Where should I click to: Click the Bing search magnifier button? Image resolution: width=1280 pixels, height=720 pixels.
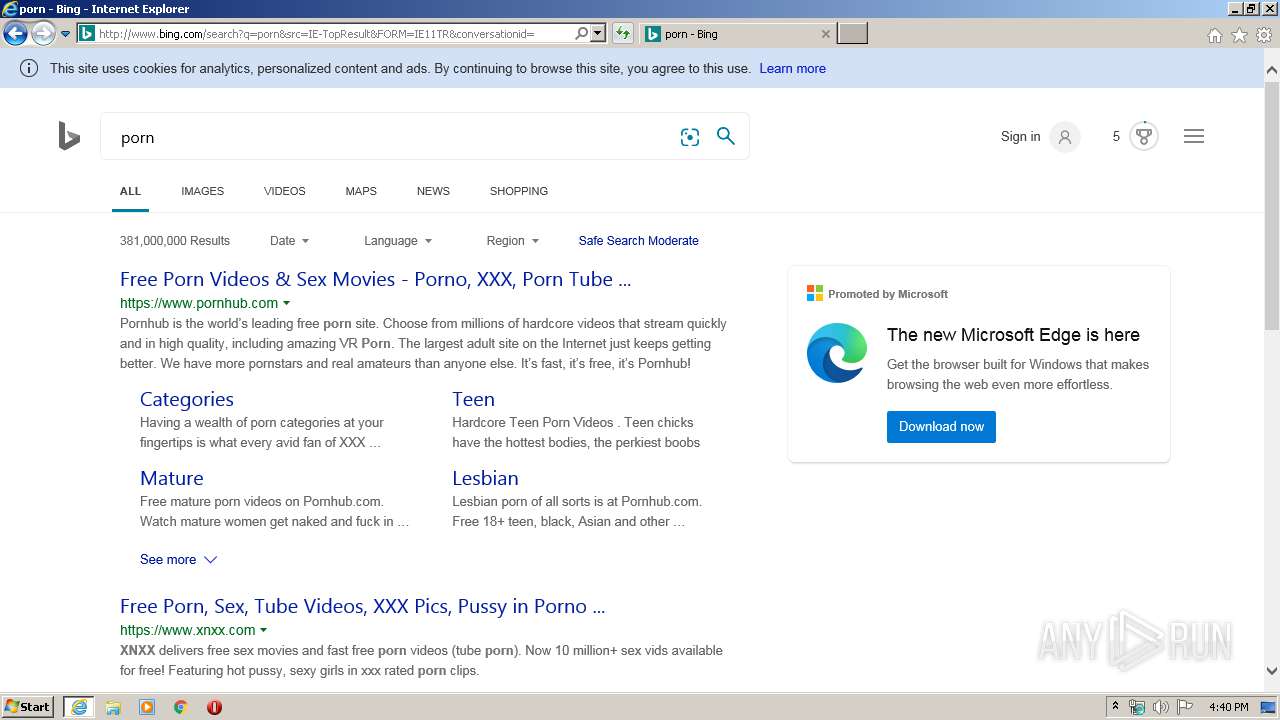coord(726,136)
